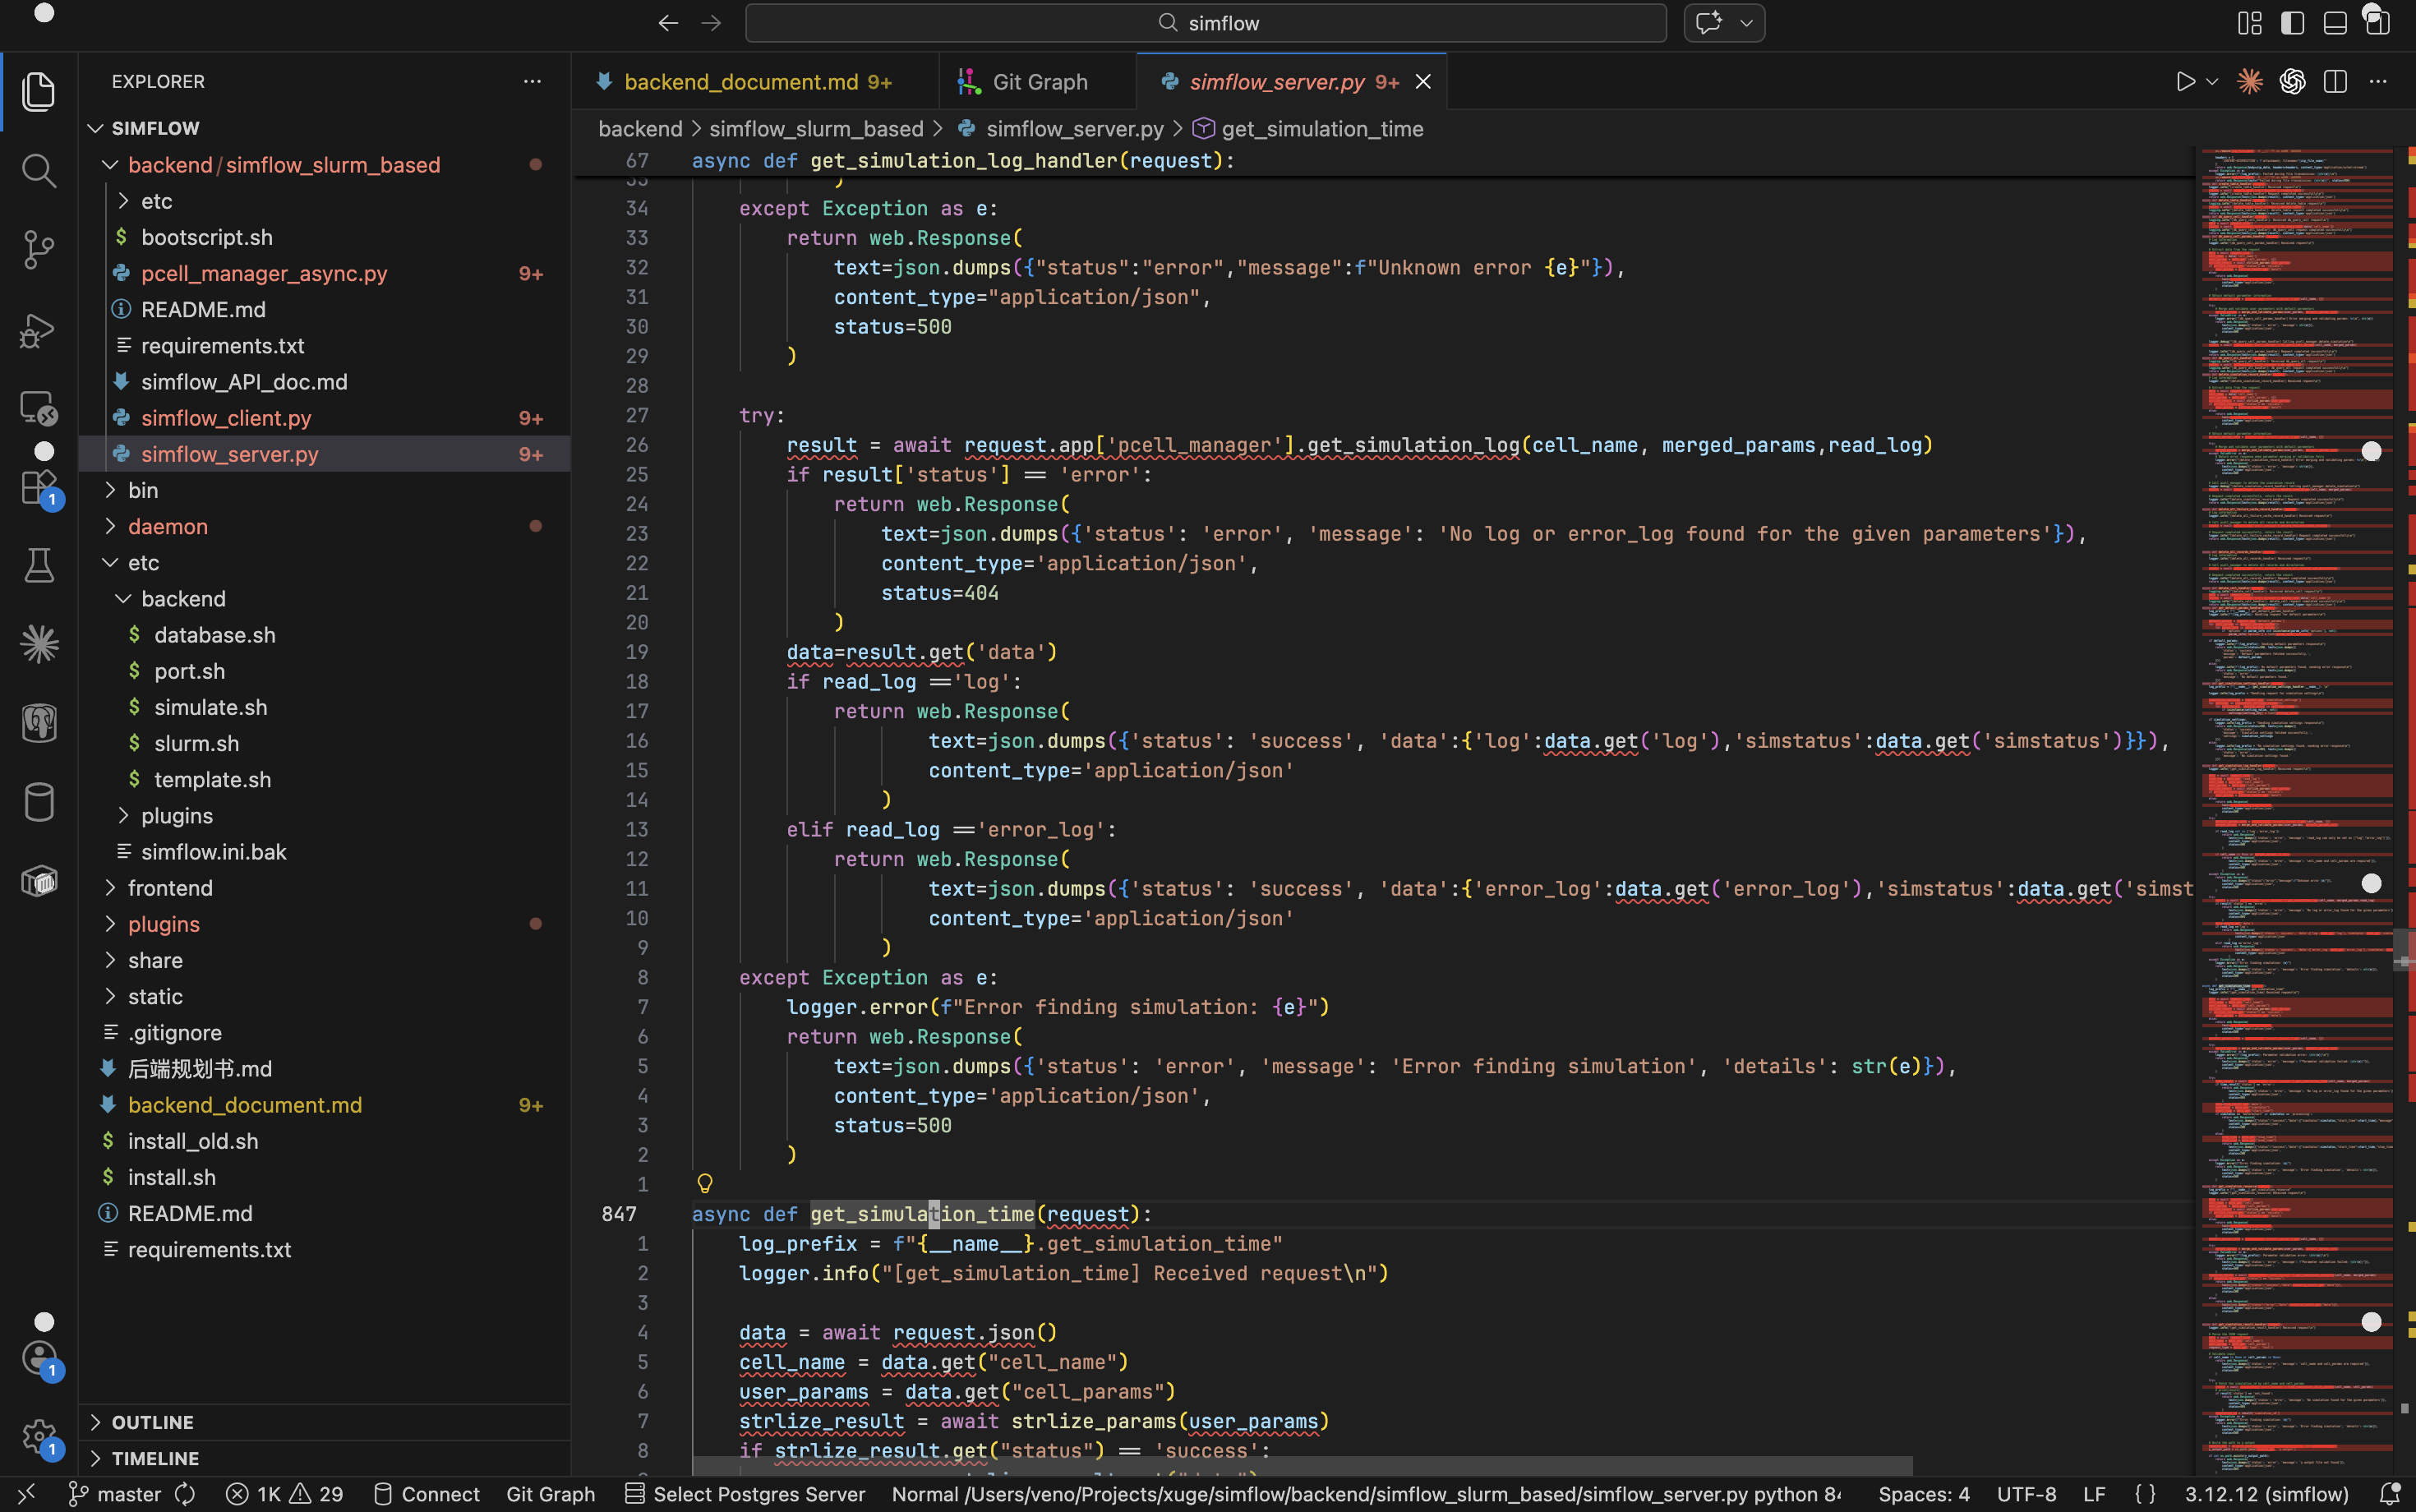
Task: Open Run and Debug view
Action: pyautogui.click(x=38, y=330)
